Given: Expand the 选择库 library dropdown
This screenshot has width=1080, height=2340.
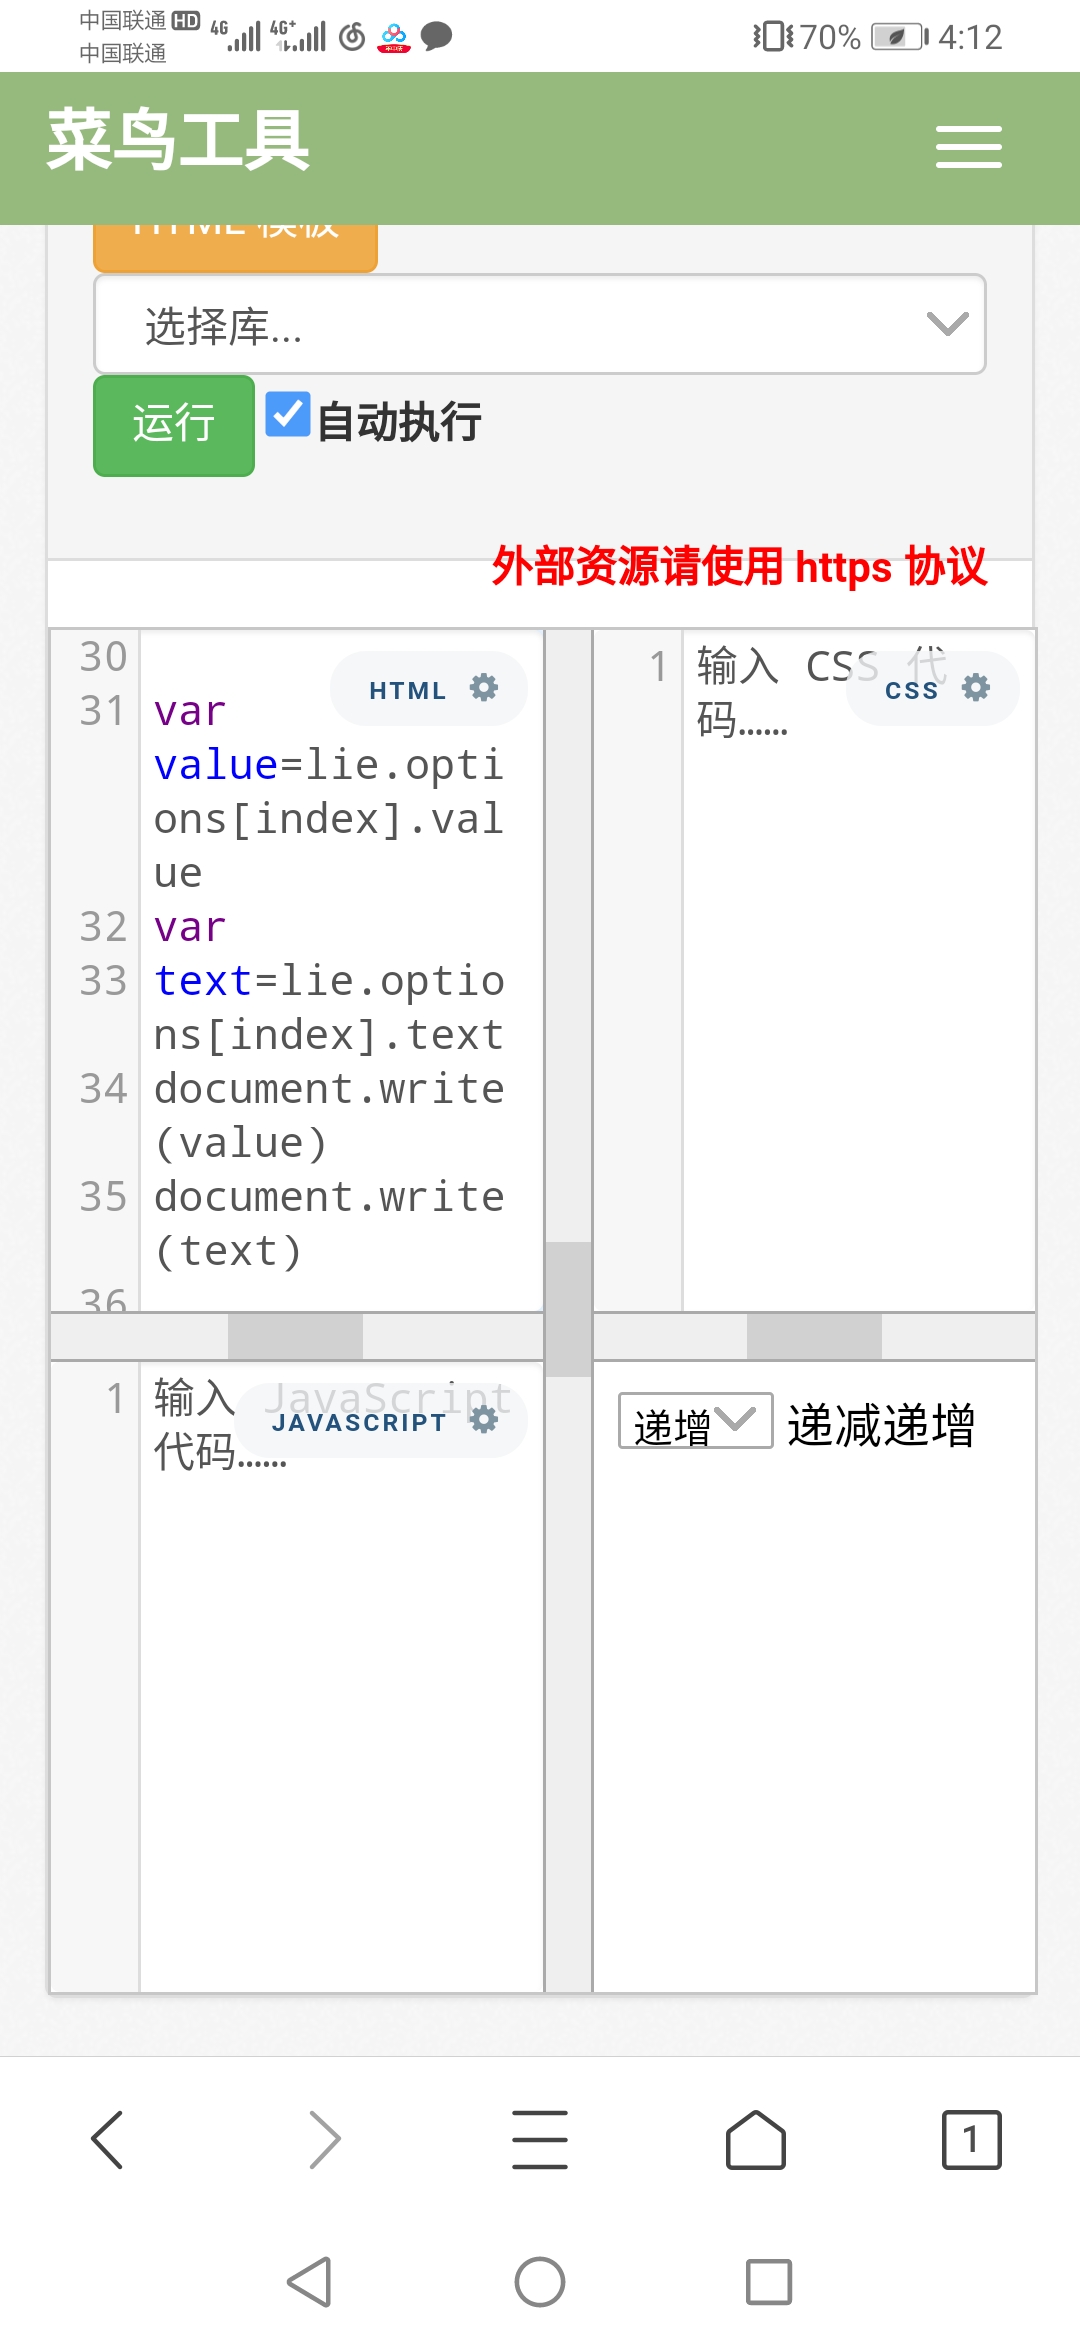Looking at the screenshot, I should (540, 325).
